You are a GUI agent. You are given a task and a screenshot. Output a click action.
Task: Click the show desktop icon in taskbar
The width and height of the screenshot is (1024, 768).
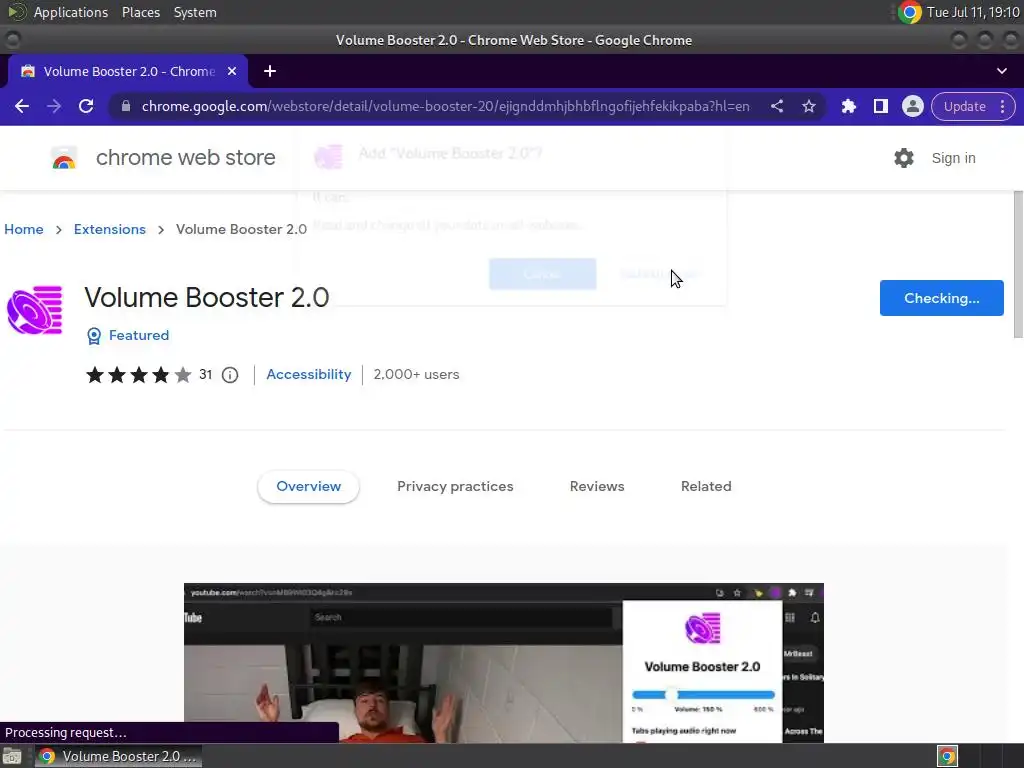pyautogui.click(x=12, y=756)
